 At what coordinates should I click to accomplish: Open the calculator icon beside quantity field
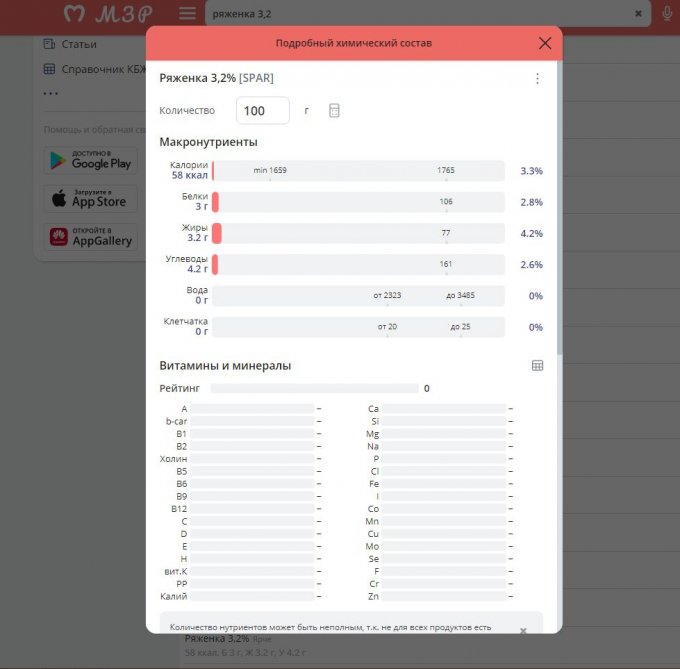pos(334,110)
